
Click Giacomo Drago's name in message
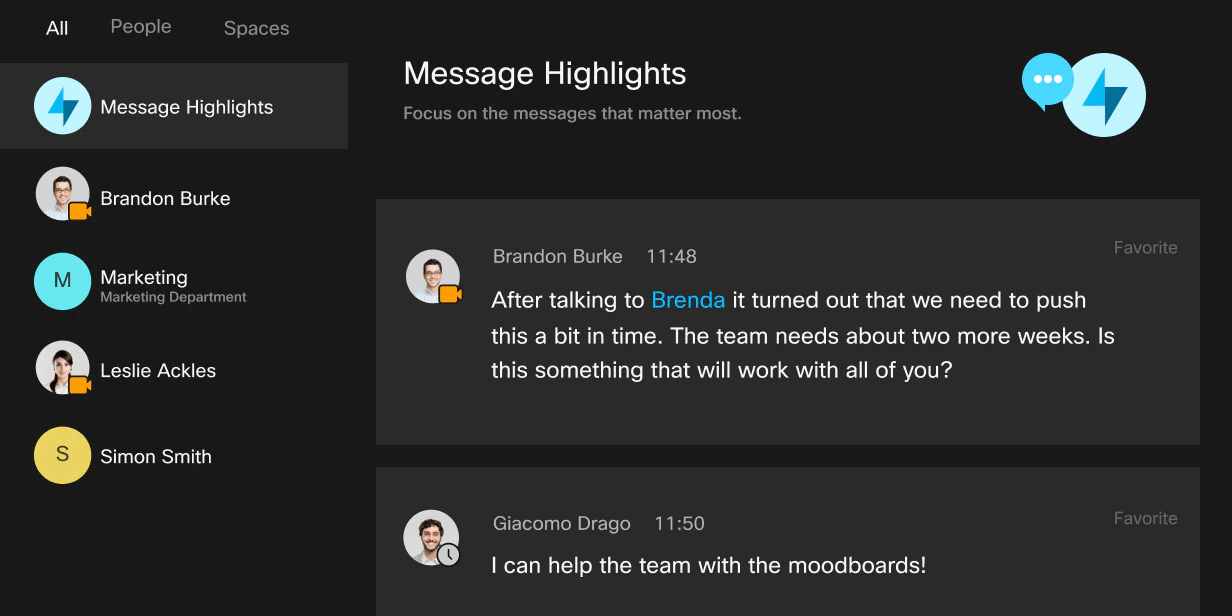click(x=561, y=523)
